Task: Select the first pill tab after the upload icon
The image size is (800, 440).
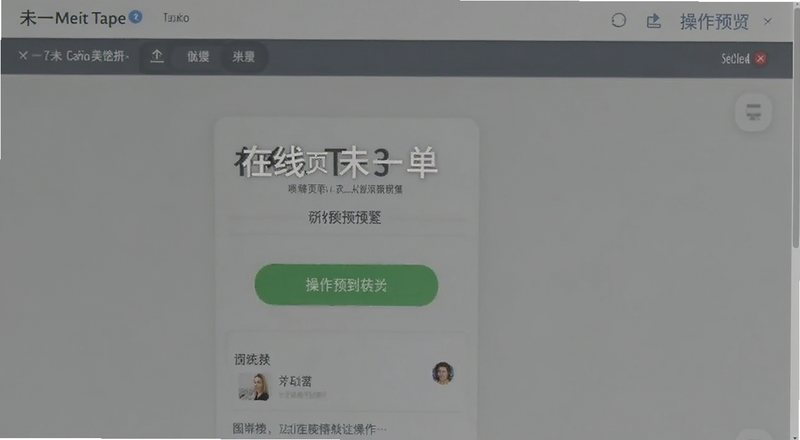Action: (198, 57)
